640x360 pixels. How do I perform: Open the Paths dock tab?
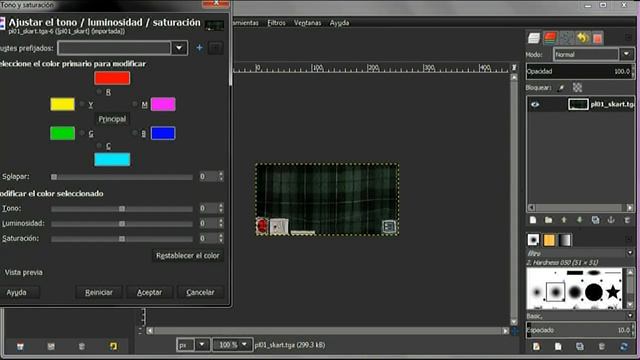click(x=567, y=38)
